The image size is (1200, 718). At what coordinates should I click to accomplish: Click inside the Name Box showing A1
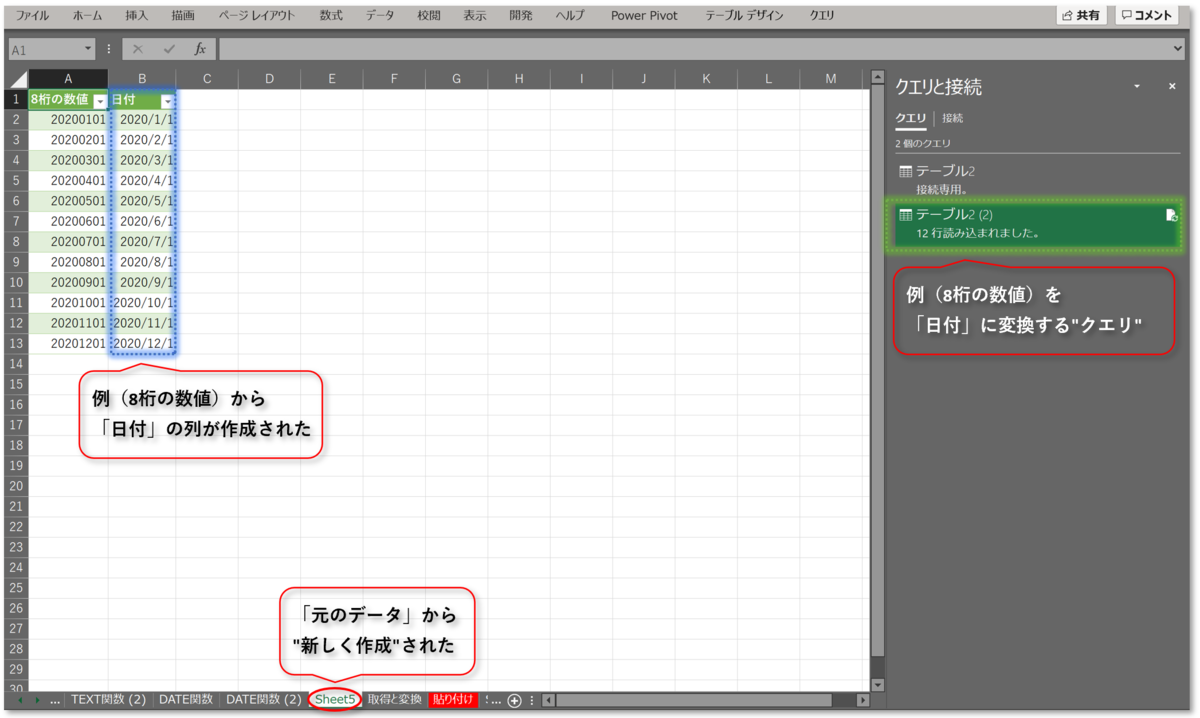tap(44, 48)
